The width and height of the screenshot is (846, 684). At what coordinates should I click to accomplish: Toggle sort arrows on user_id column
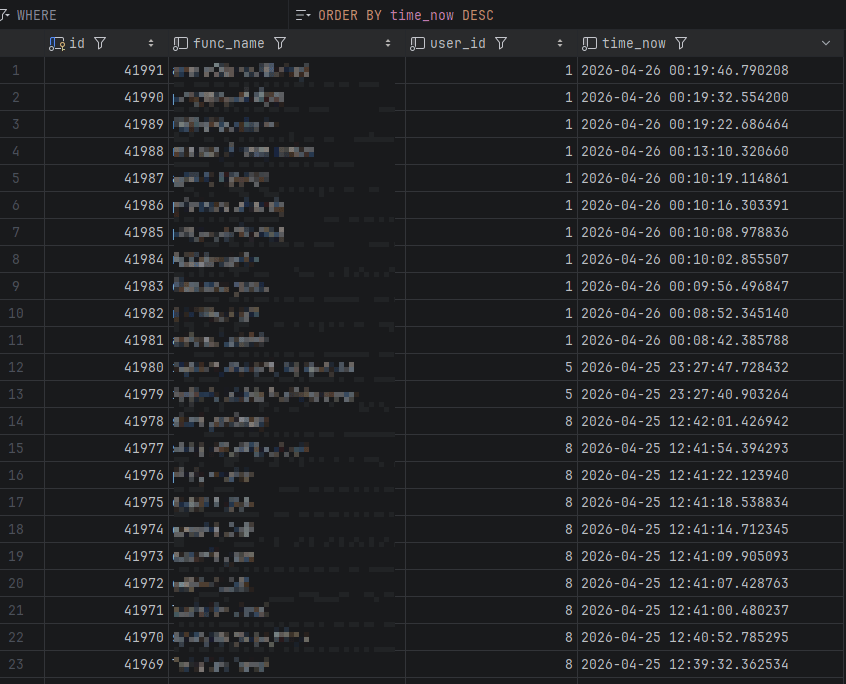[x=559, y=43]
